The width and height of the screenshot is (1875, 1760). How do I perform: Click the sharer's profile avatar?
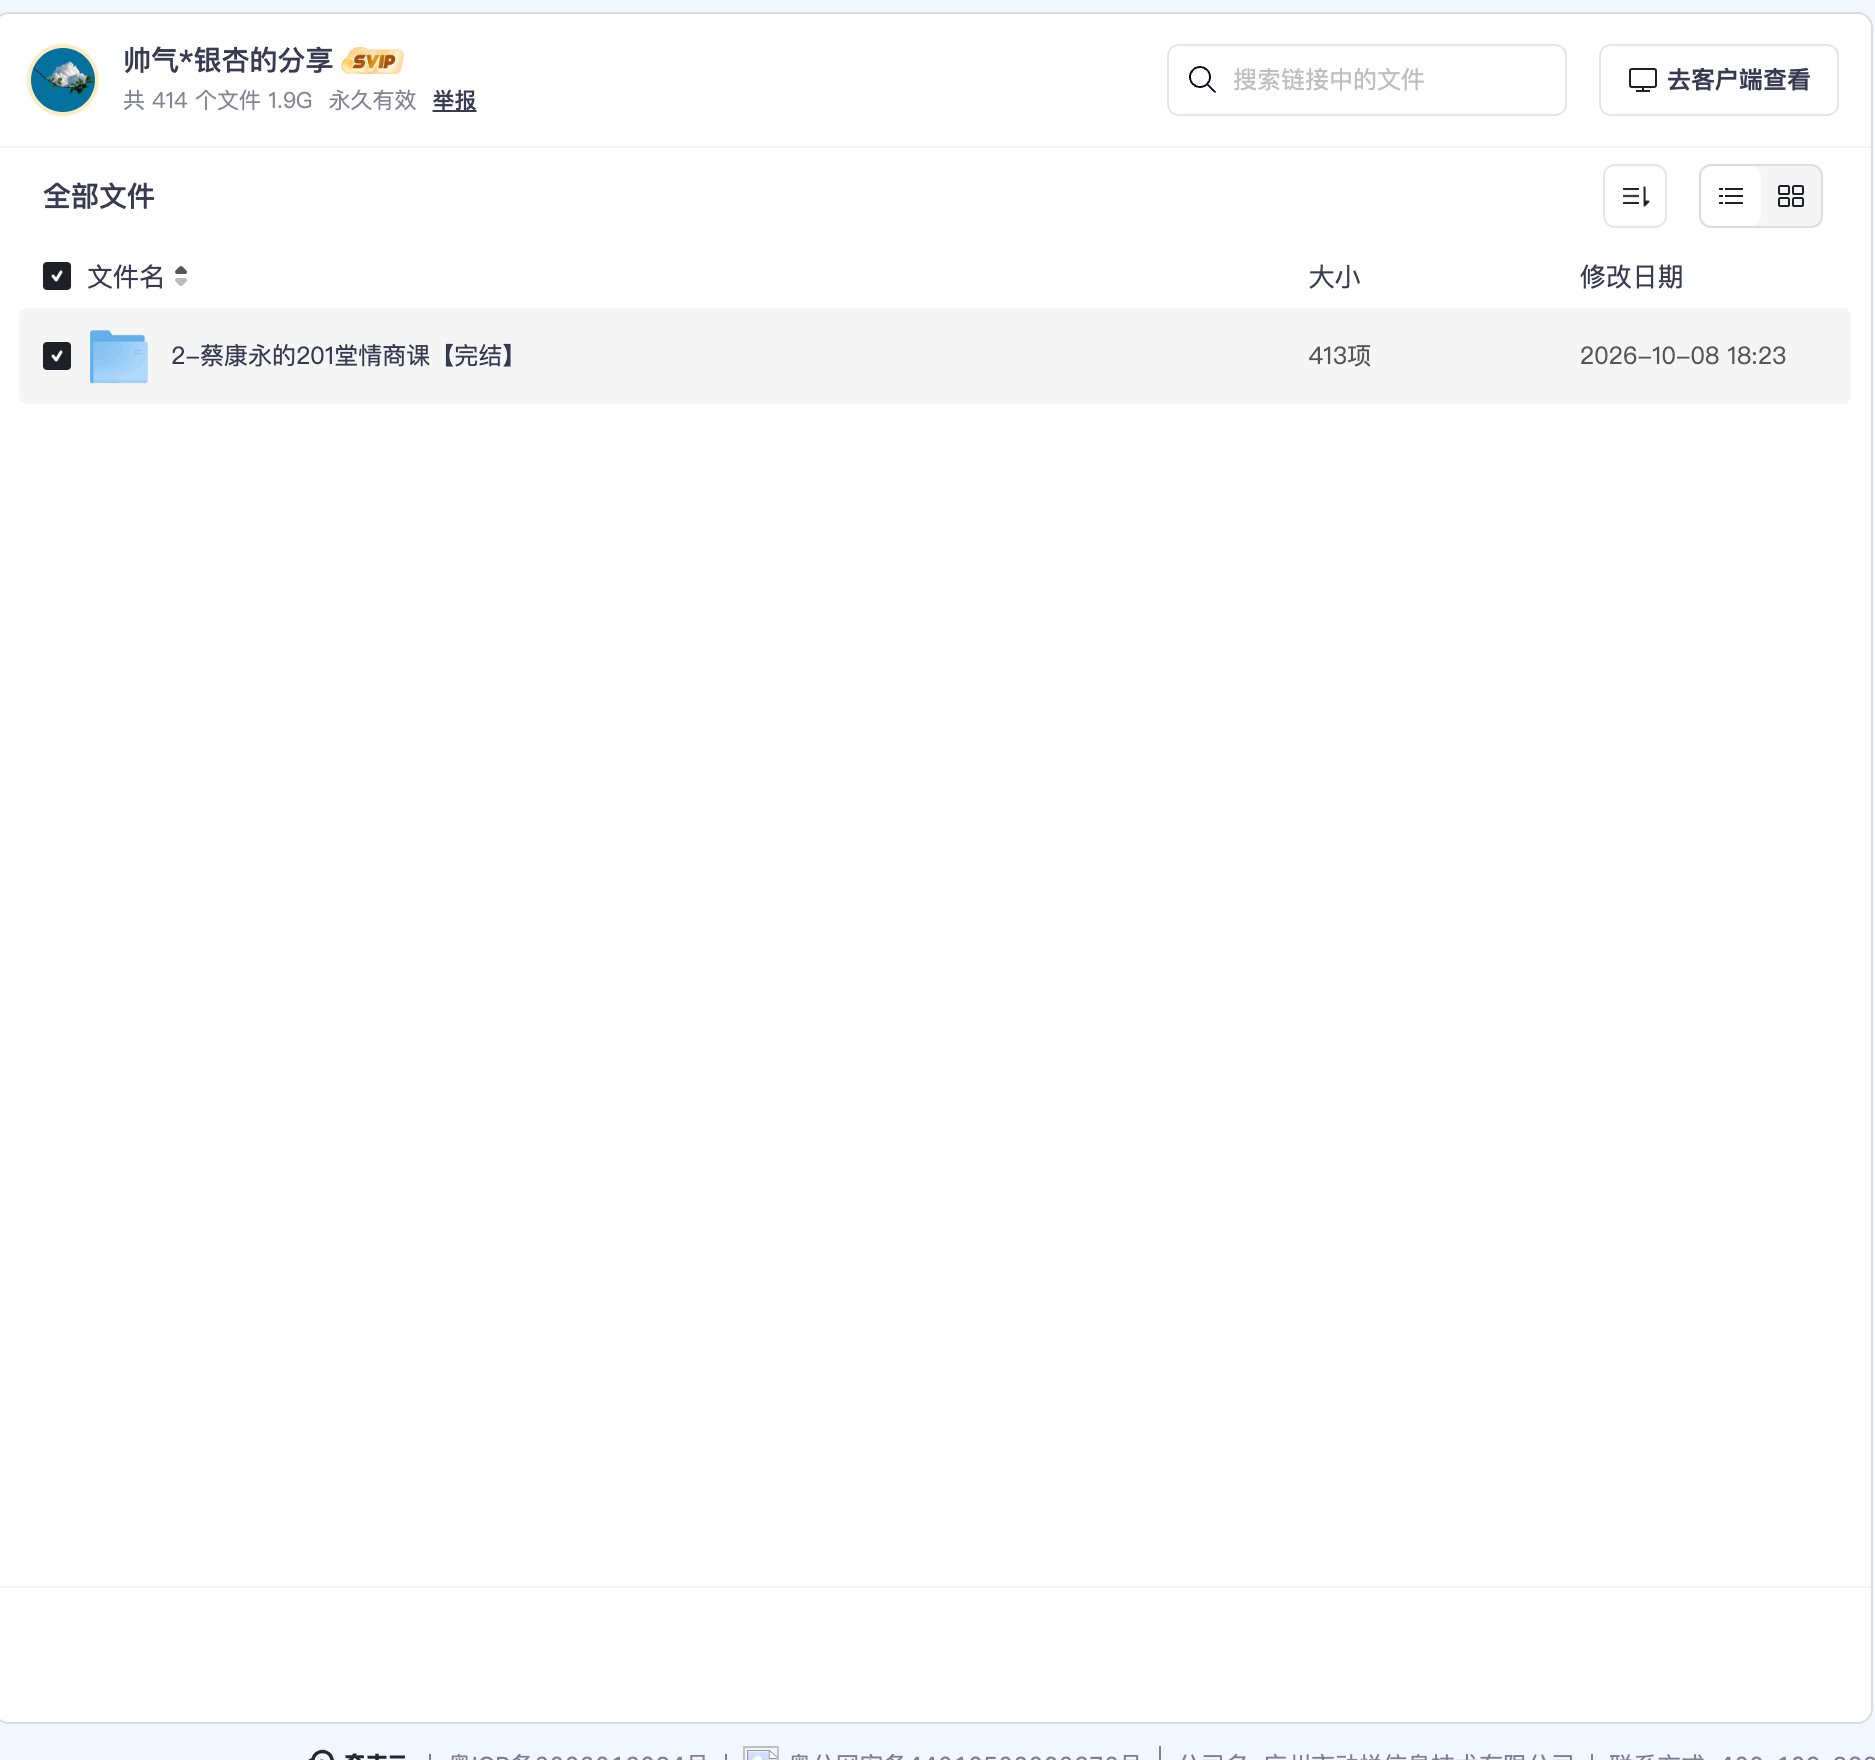63,80
